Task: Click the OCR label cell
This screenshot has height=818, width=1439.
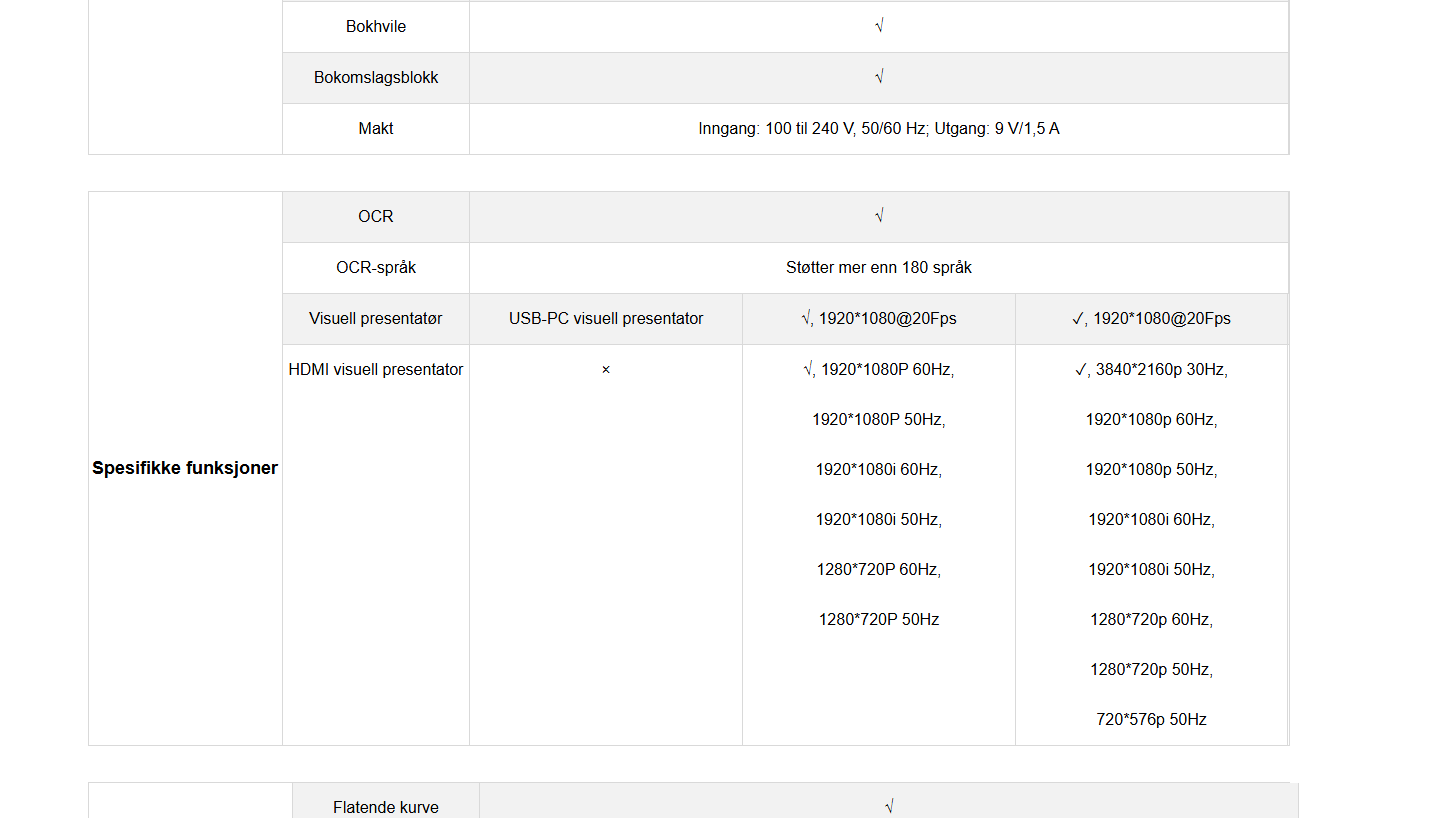Action: coord(376,217)
